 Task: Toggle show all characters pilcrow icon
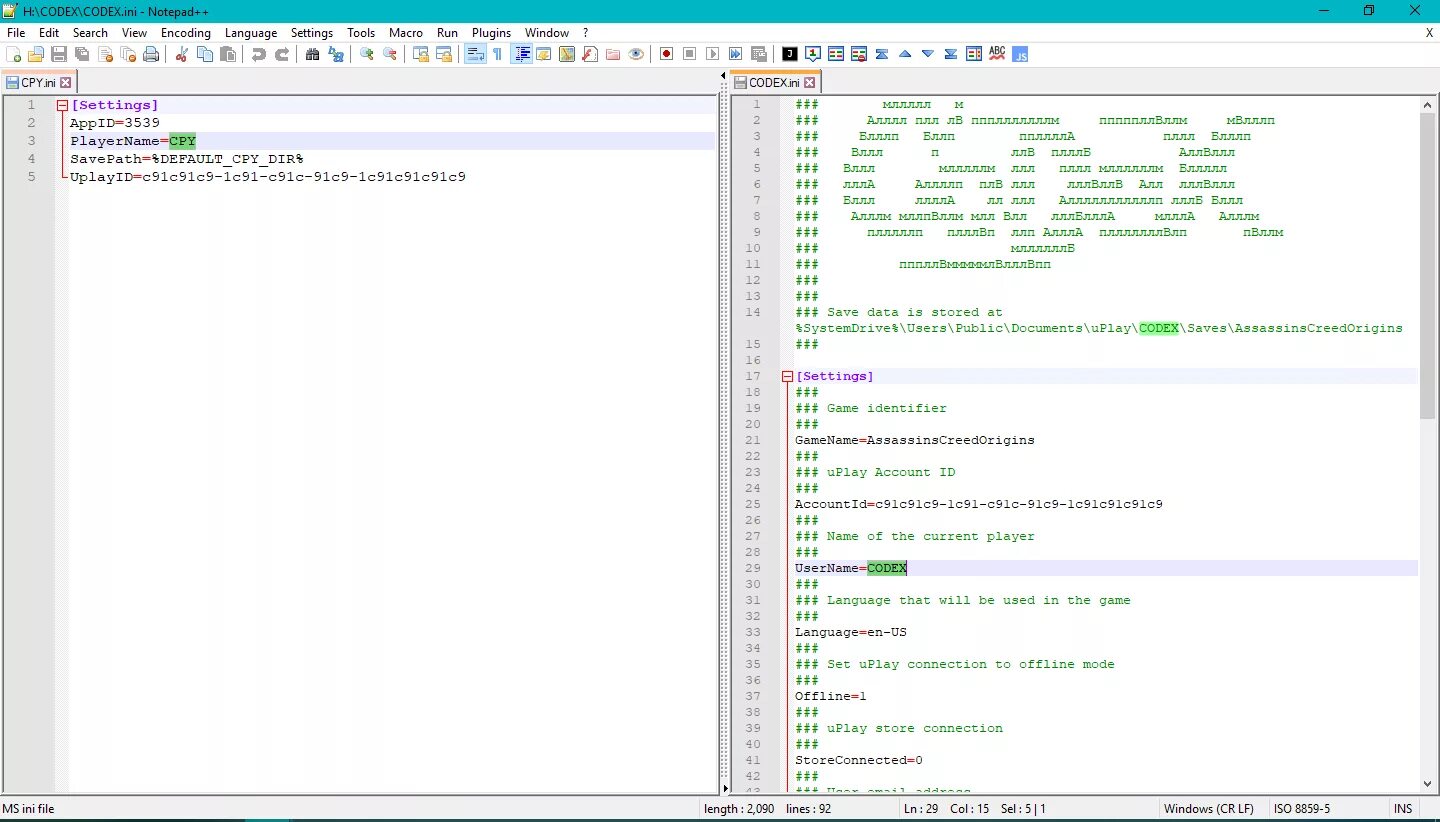click(x=497, y=54)
